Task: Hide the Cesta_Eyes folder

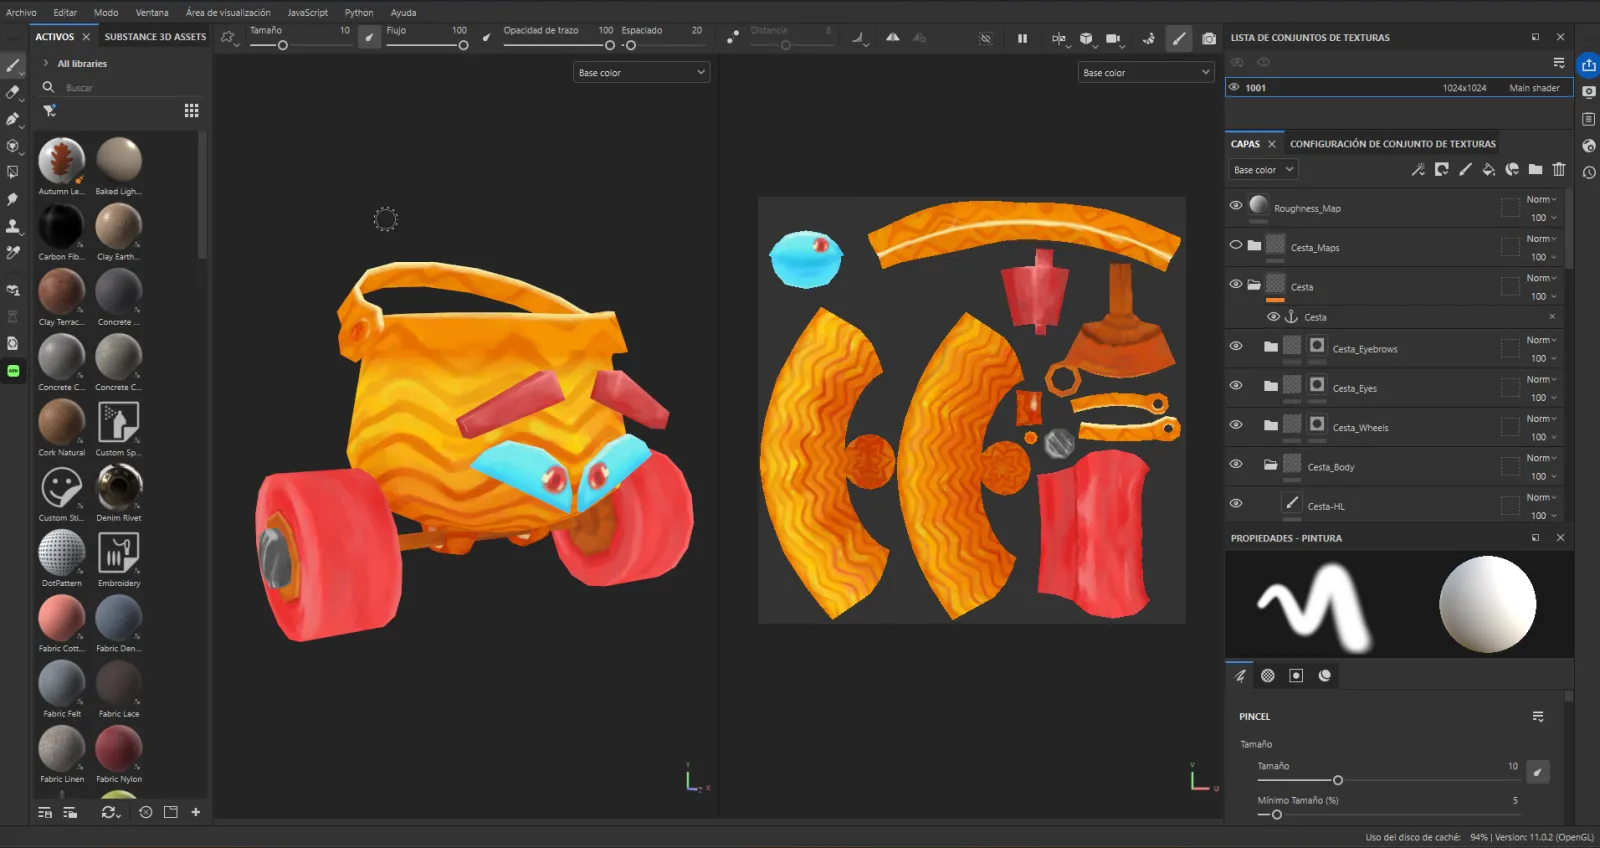Action: (x=1236, y=386)
